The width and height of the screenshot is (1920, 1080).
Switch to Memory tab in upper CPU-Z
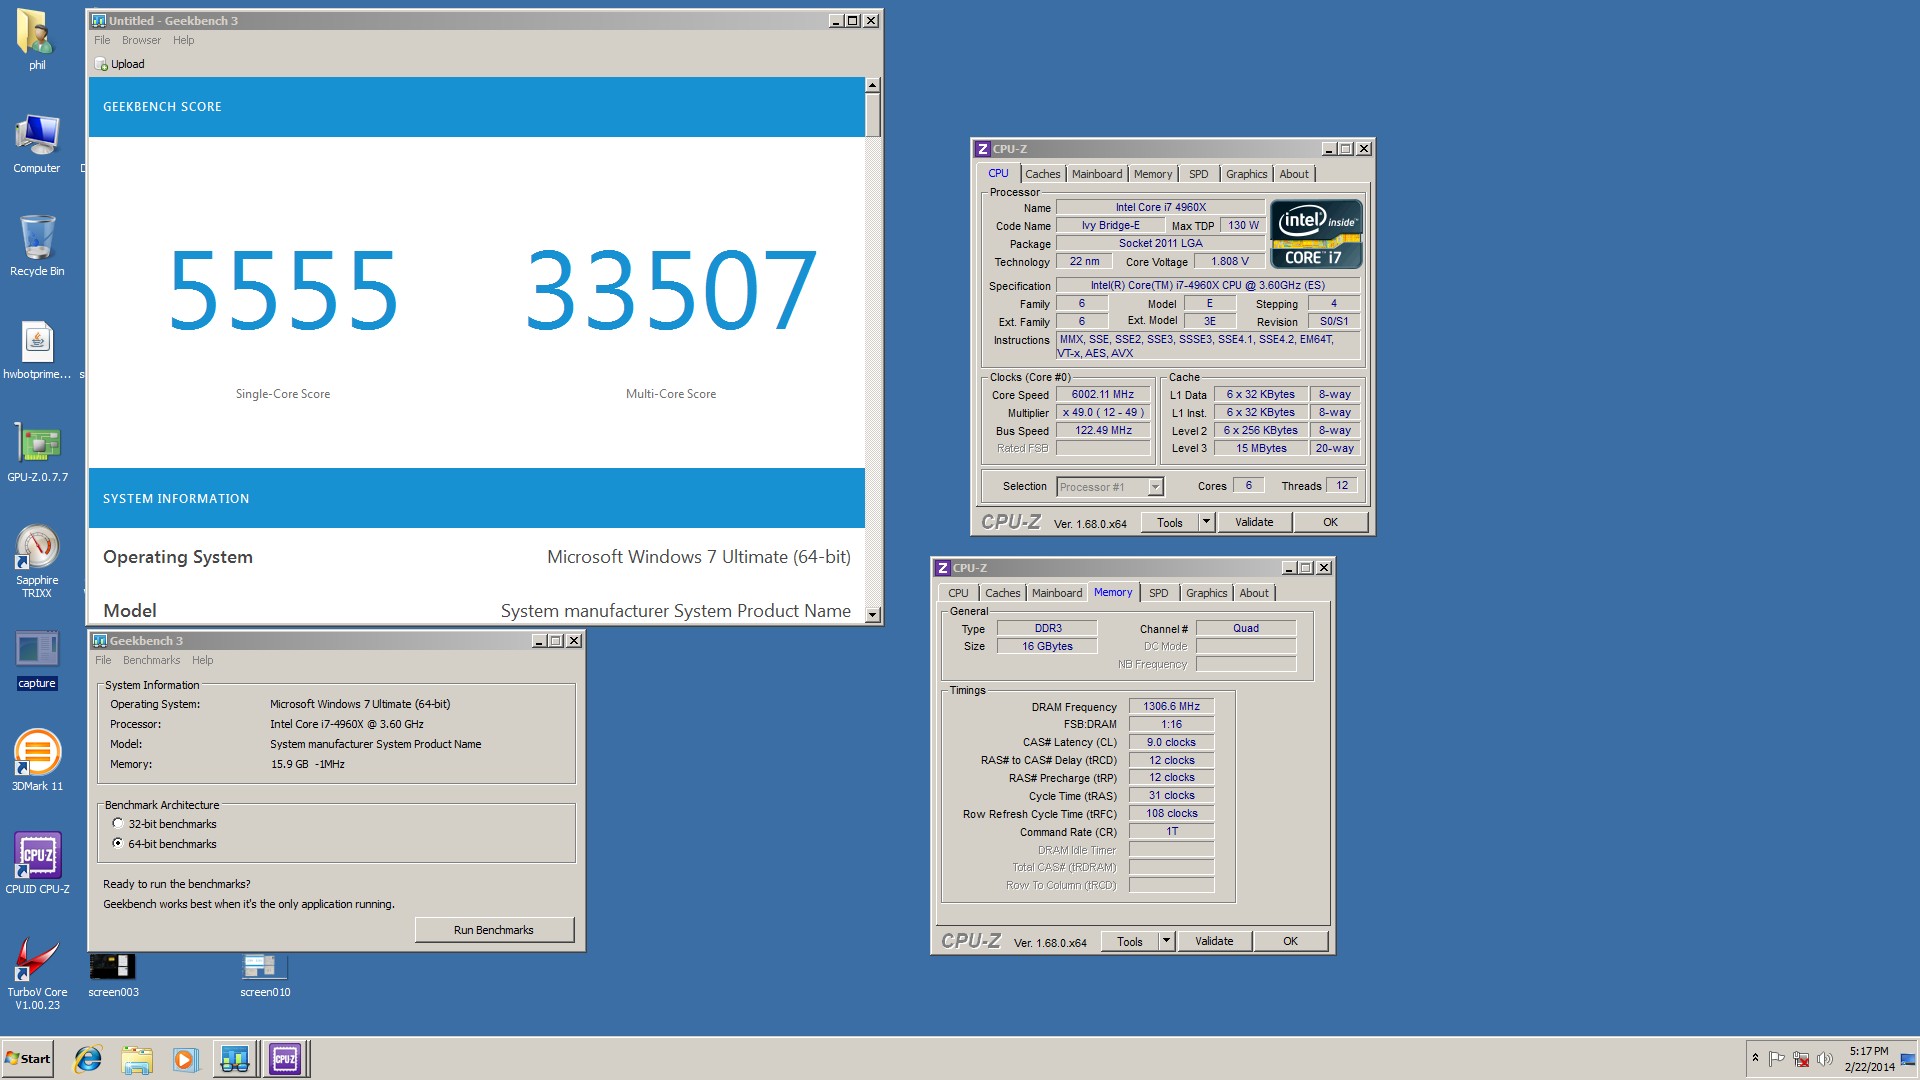click(x=1152, y=174)
